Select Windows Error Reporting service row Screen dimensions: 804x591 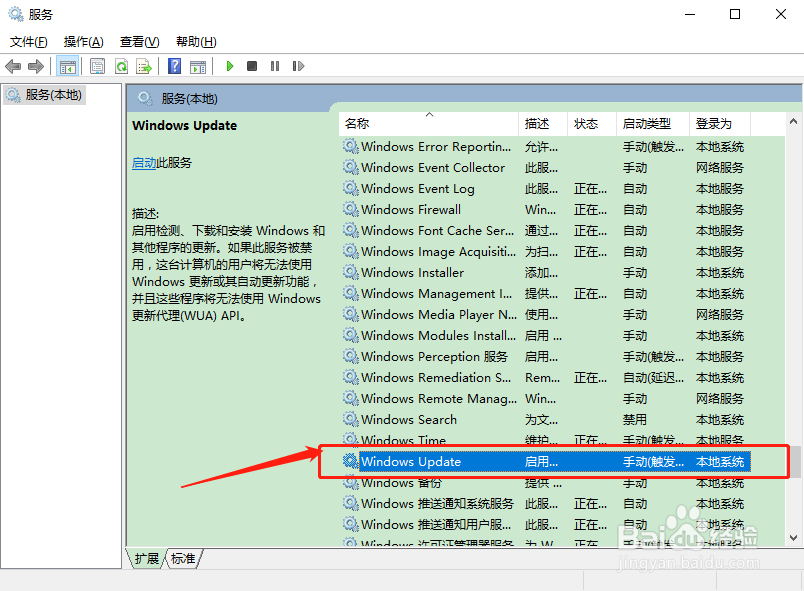click(546, 147)
